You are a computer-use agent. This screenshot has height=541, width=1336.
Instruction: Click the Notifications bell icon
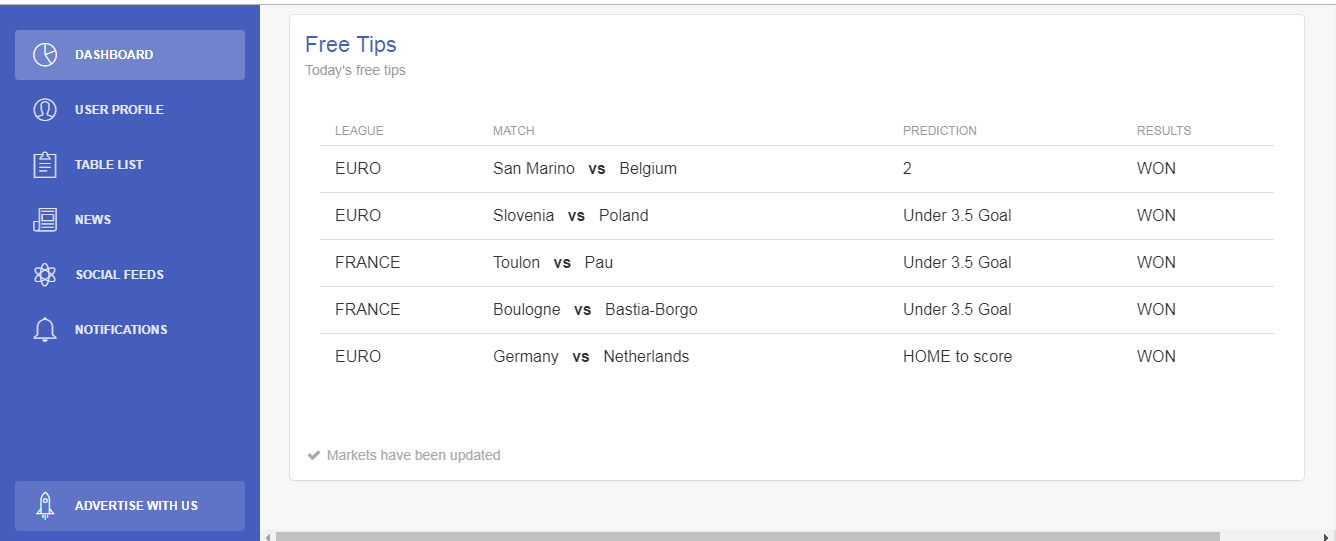point(45,330)
